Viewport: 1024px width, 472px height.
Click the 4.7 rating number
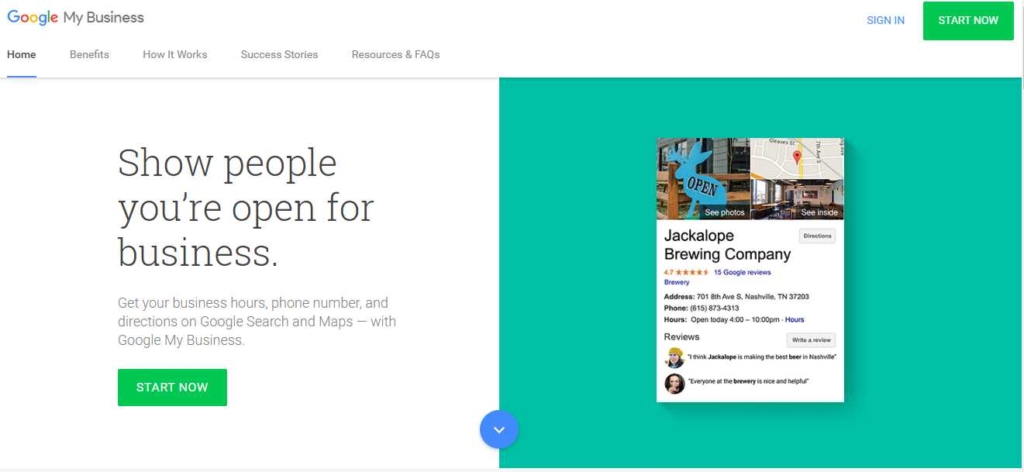[x=669, y=272]
